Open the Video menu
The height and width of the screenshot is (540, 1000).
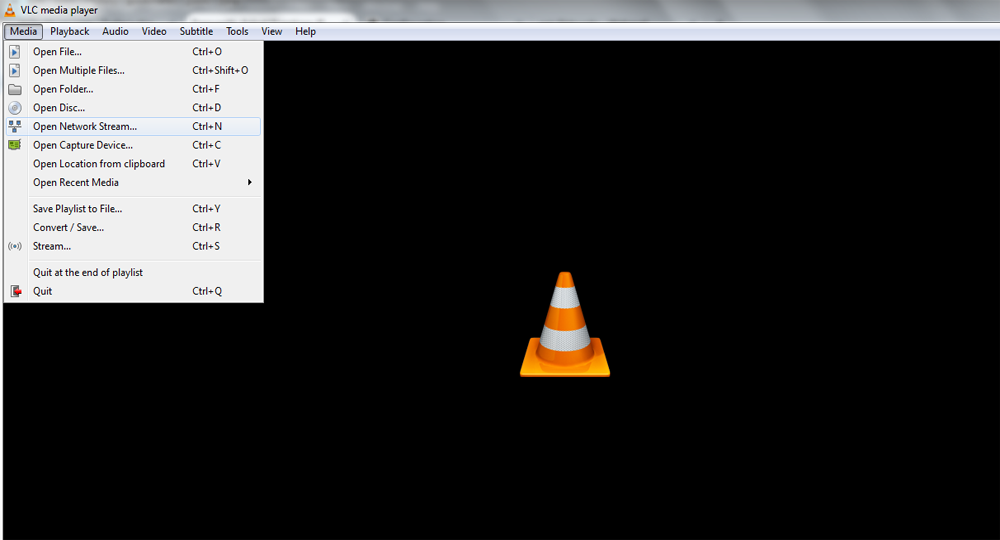pyautogui.click(x=154, y=31)
